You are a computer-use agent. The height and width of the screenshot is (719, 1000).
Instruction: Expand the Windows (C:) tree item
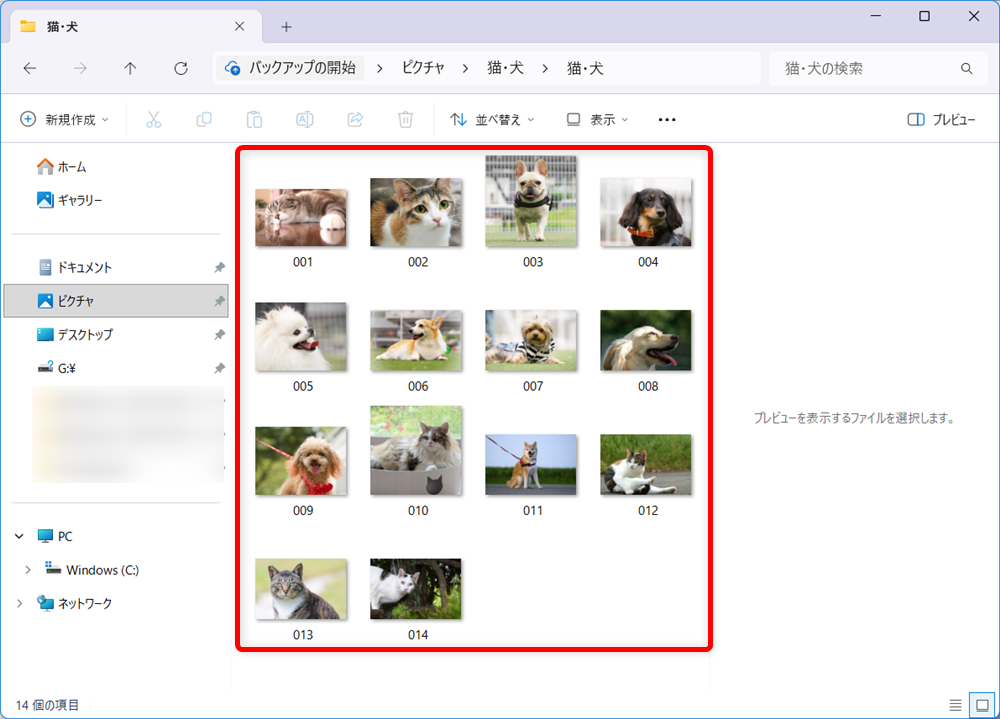[28, 570]
